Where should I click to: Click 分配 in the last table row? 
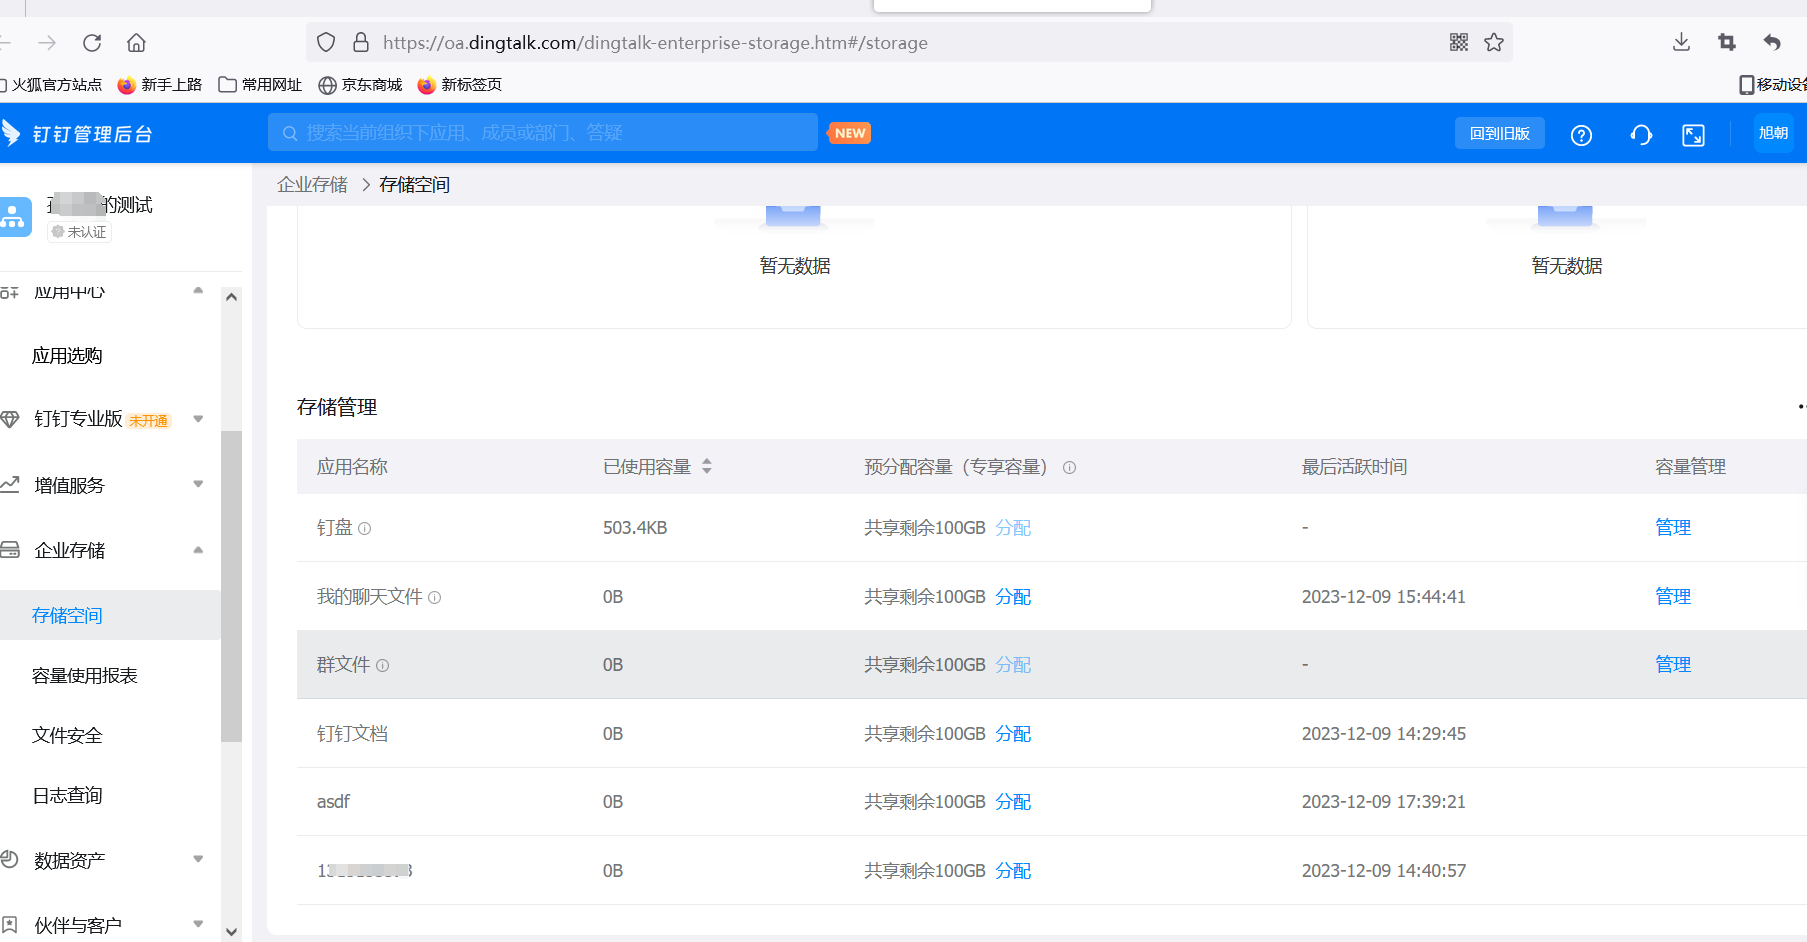coord(1013,870)
